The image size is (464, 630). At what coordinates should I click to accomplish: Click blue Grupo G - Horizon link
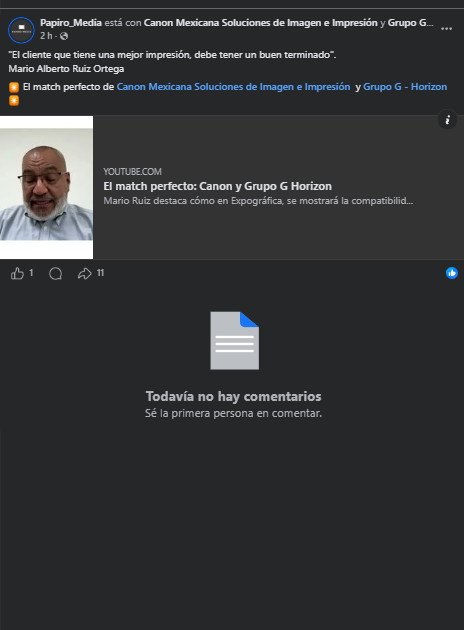405,87
